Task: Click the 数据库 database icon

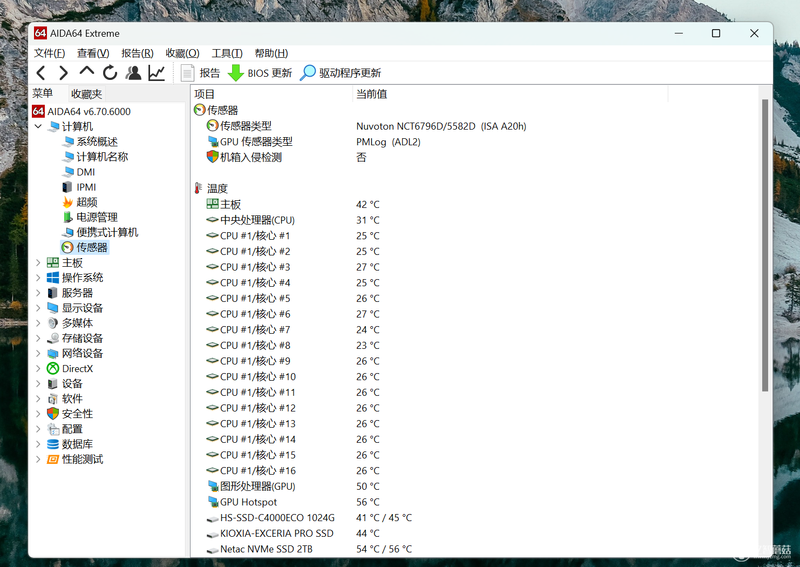Action: coord(53,444)
